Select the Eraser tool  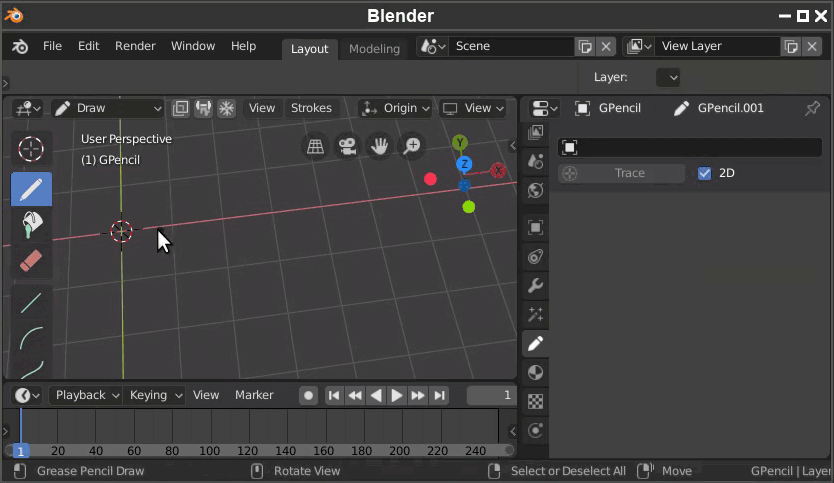point(31,261)
